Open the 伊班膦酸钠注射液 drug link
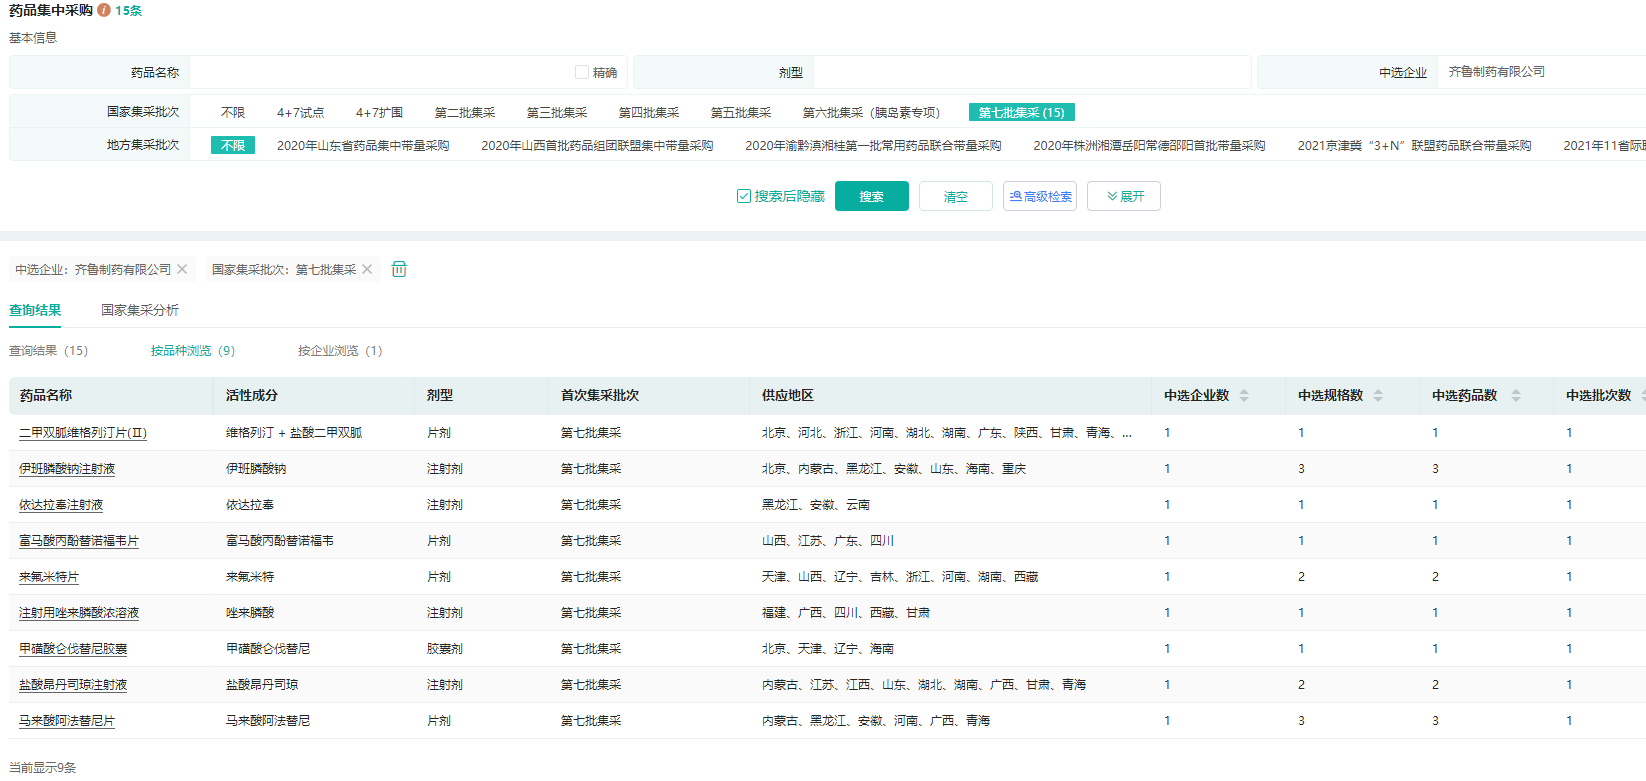The width and height of the screenshot is (1646, 781). click(x=67, y=469)
